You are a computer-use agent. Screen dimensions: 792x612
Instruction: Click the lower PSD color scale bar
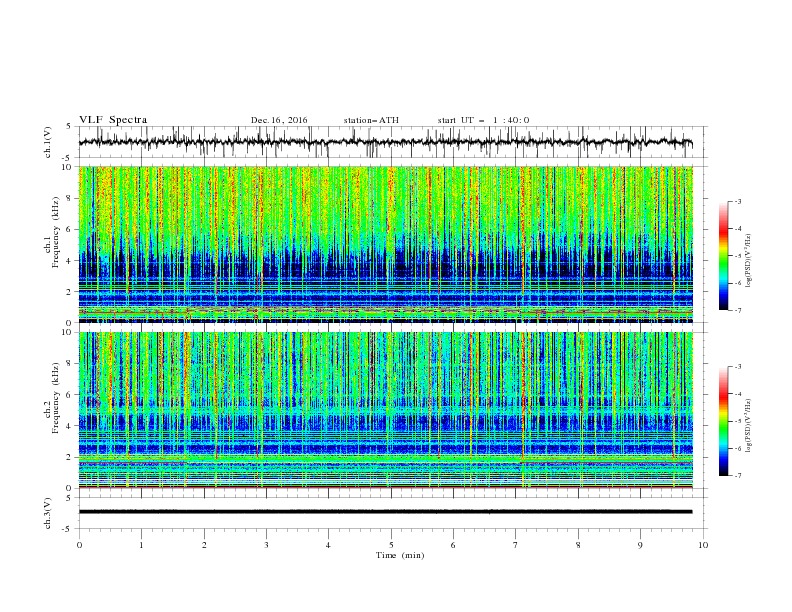tap(723, 421)
